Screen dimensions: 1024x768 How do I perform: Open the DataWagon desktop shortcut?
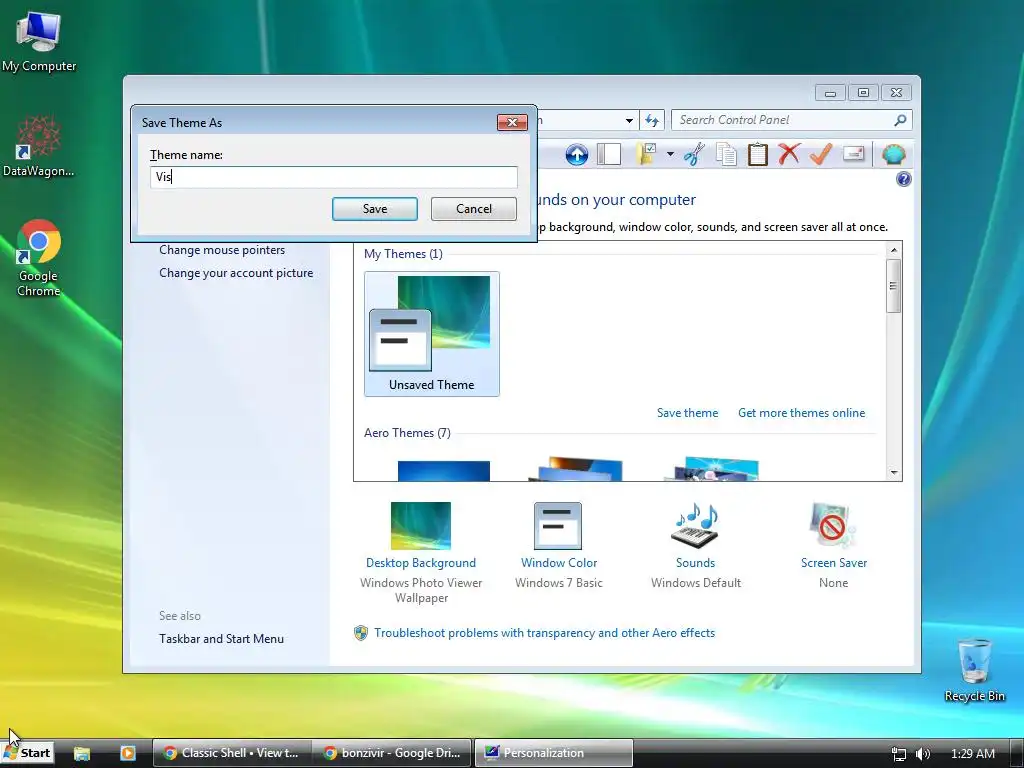pyautogui.click(x=38, y=146)
